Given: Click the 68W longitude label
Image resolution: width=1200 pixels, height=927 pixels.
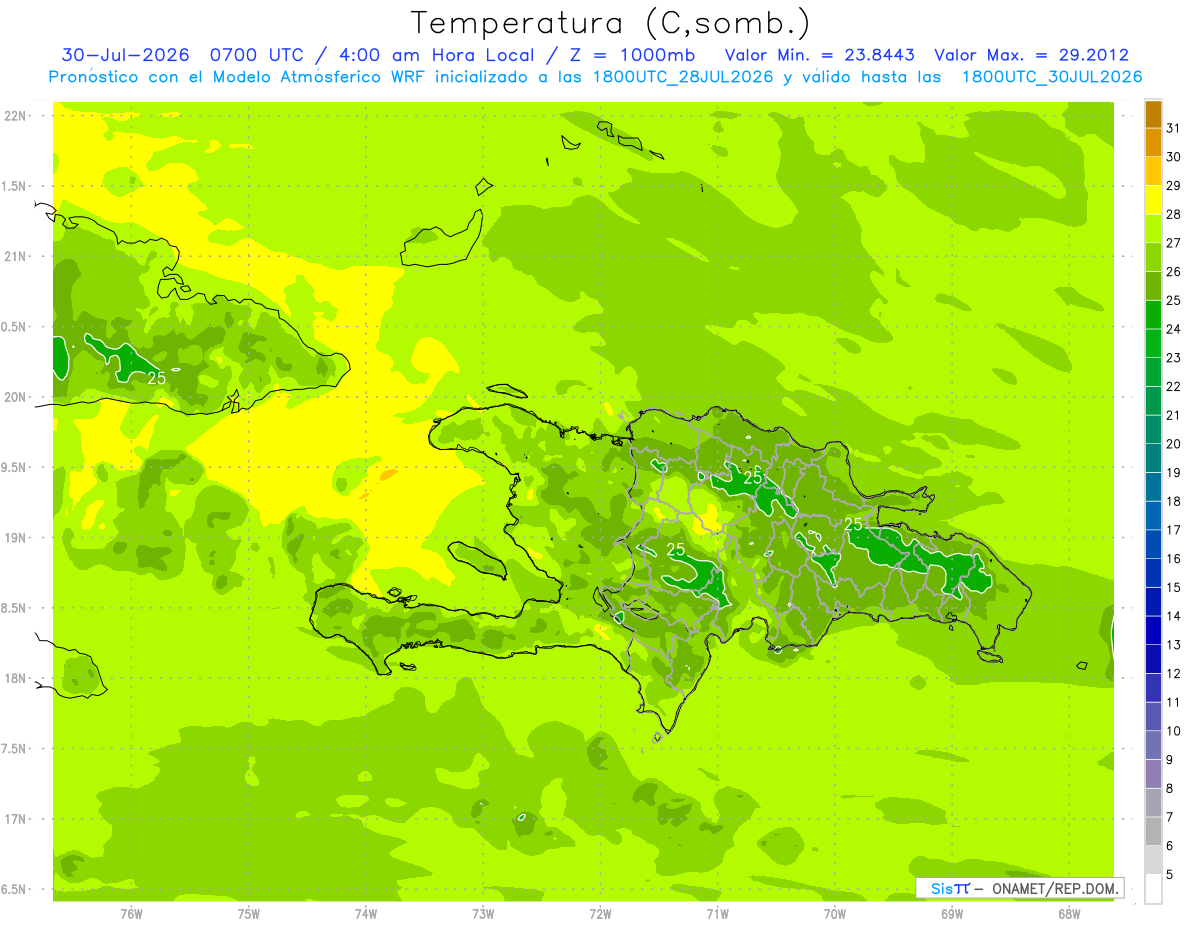Looking at the screenshot, I should tap(1069, 914).
